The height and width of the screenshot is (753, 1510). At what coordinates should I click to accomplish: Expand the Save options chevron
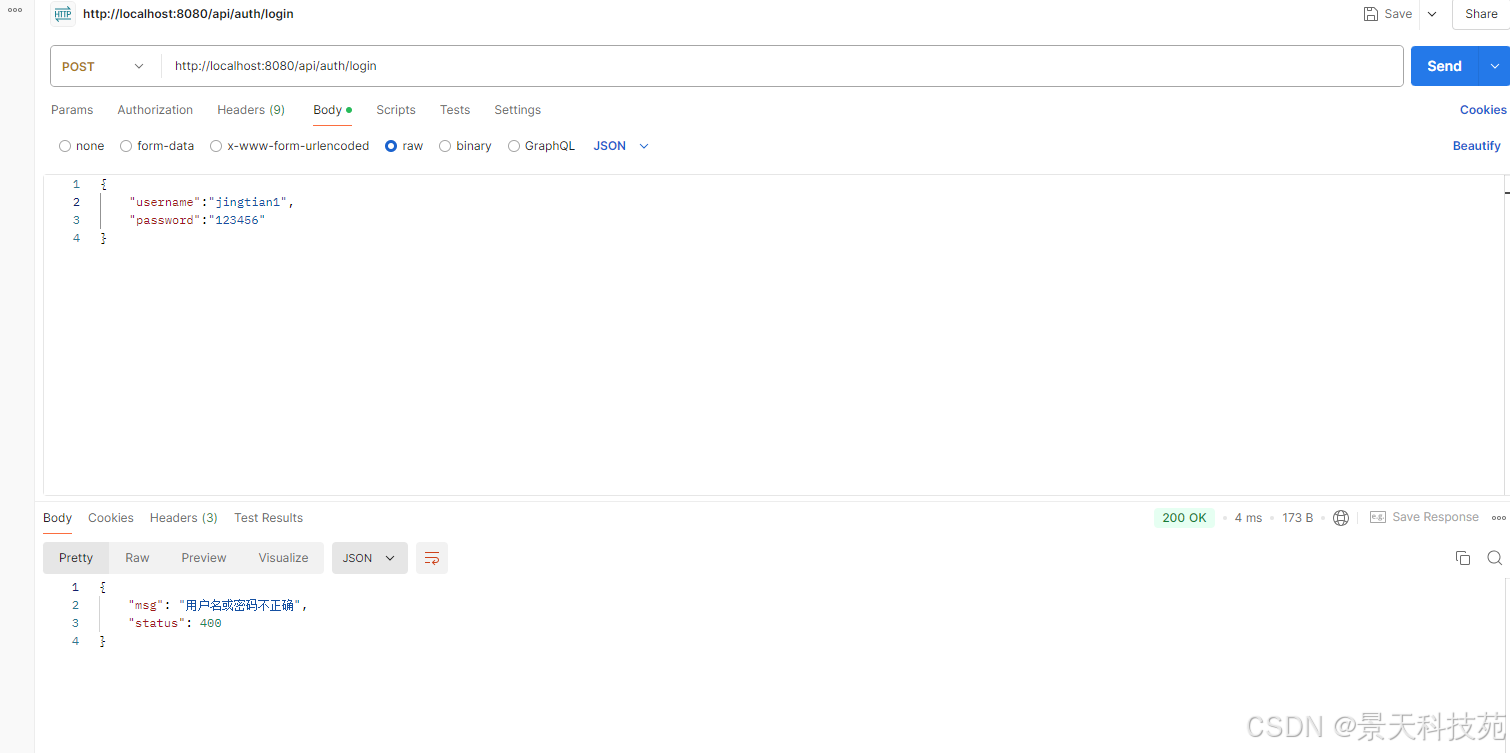point(1432,14)
